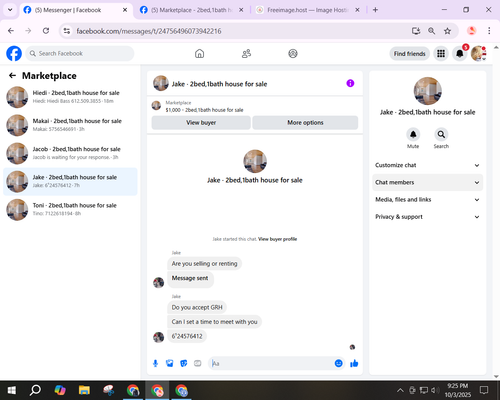Click the 'Are you selling or renting' message
Image resolution: width=500 pixels, height=400 pixels.
click(x=204, y=264)
